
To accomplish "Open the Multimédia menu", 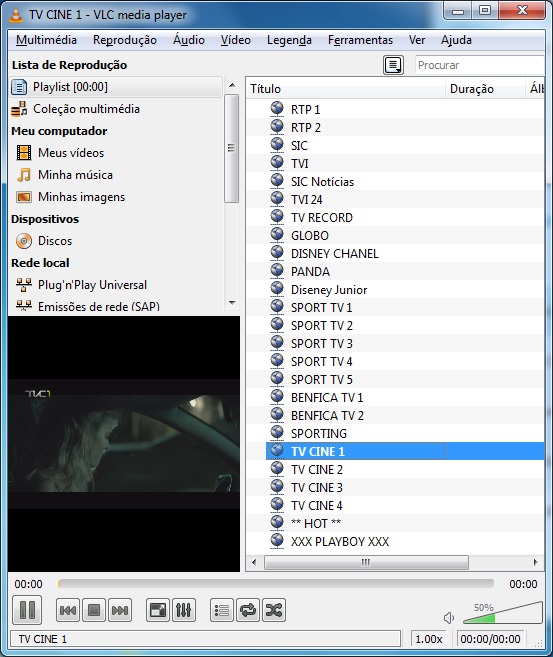I will coord(46,40).
